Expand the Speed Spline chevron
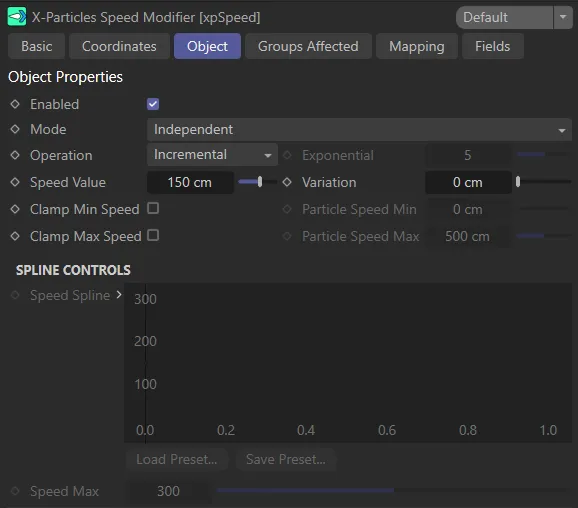This screenshot has width=578, height=508. click(x=119, y=295)
